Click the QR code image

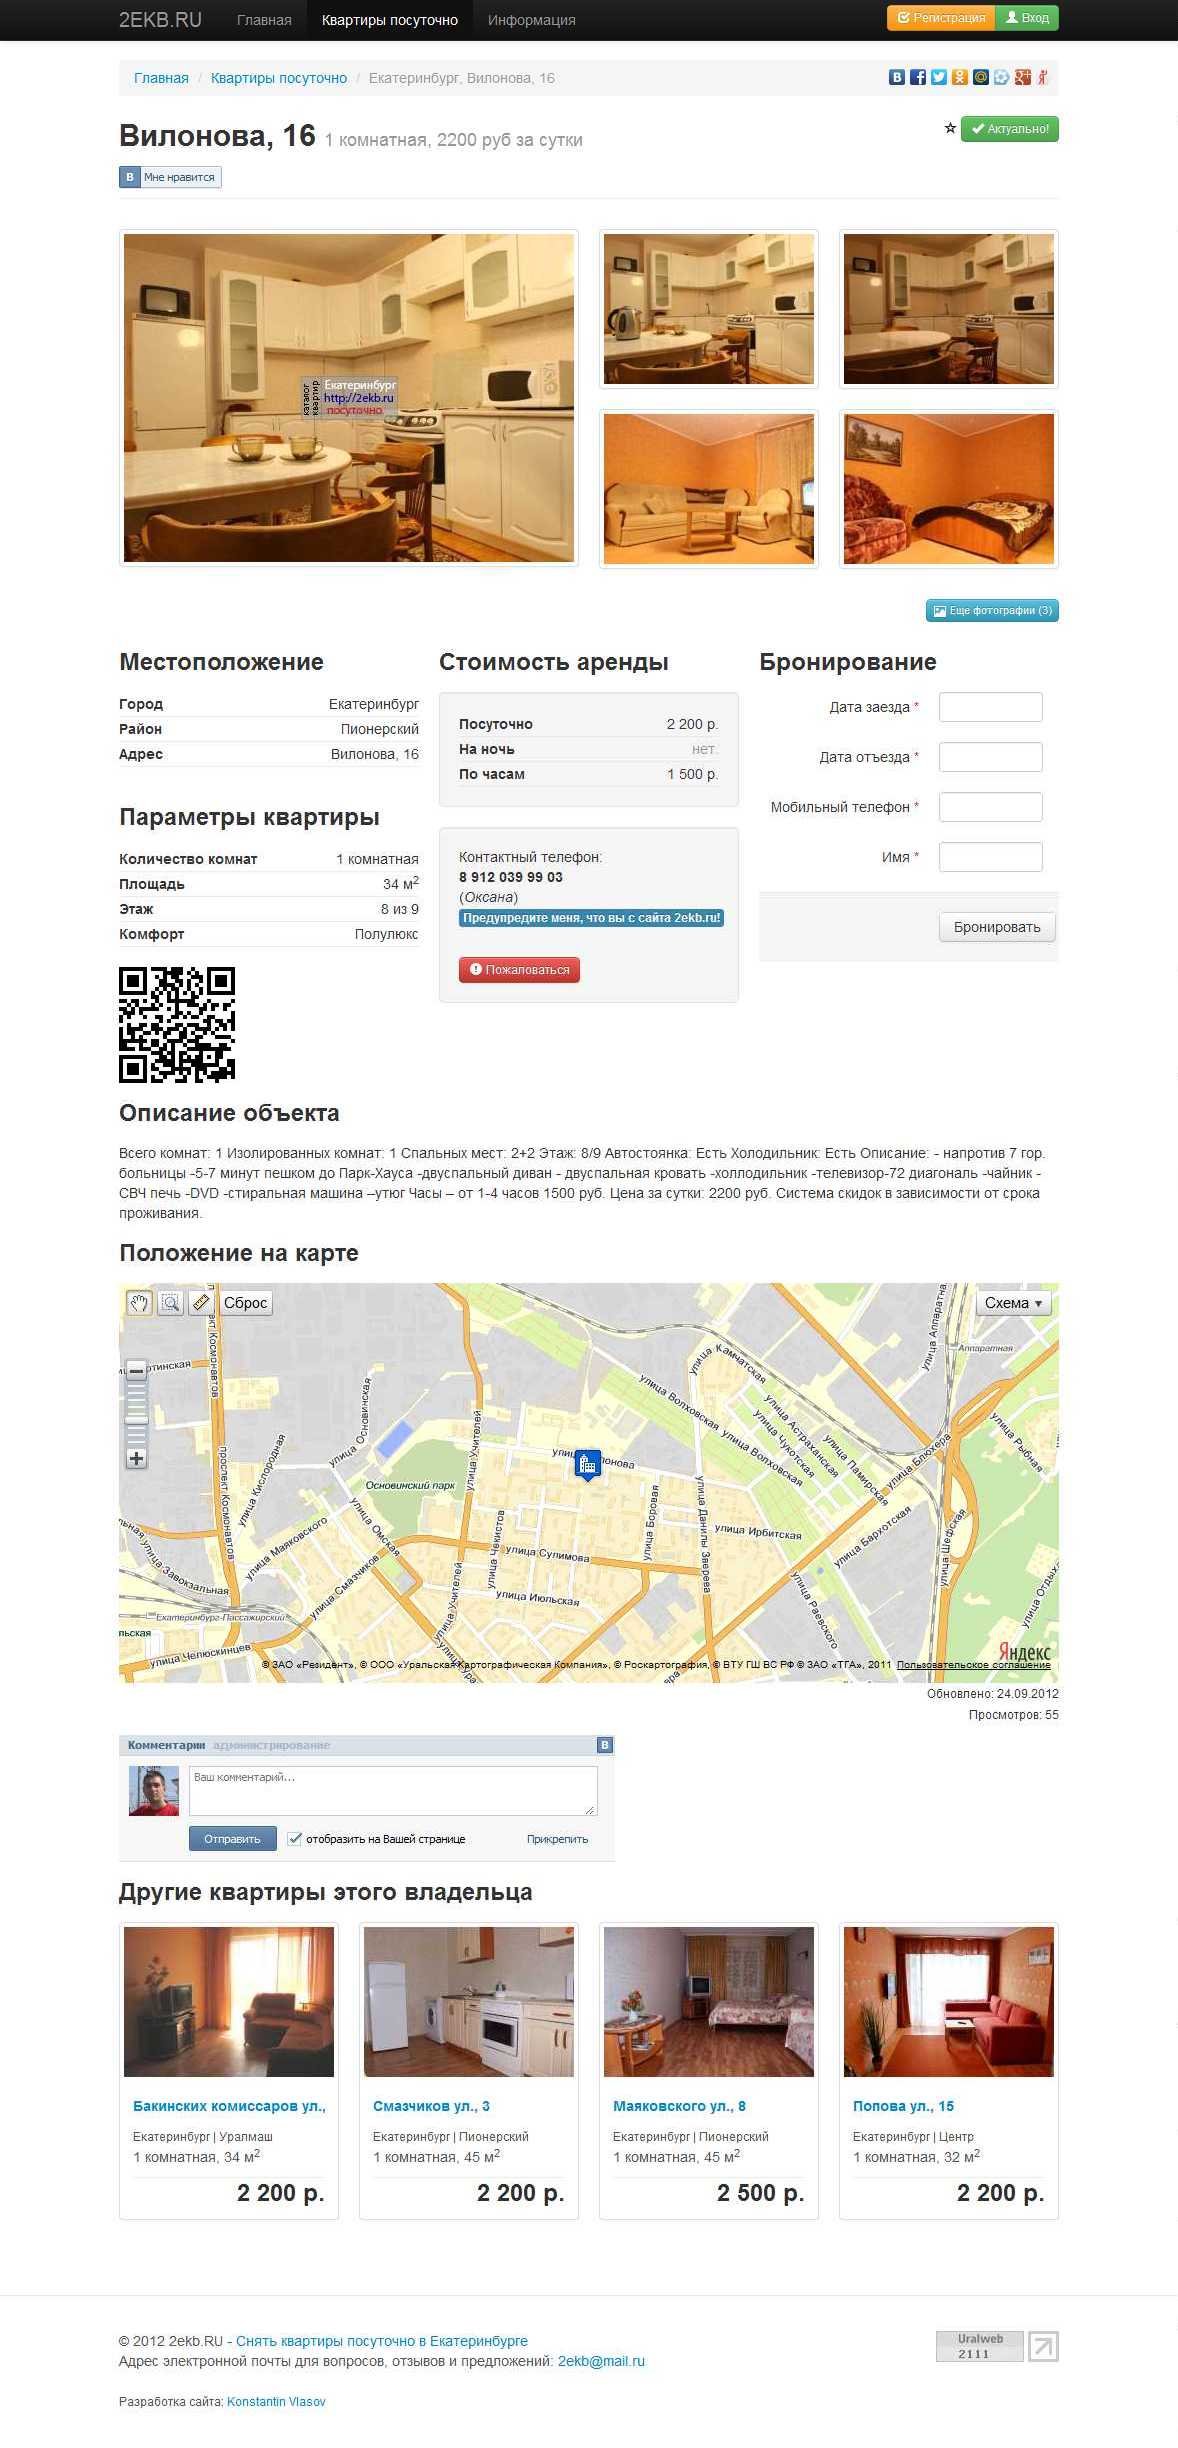coord(177,1024)
